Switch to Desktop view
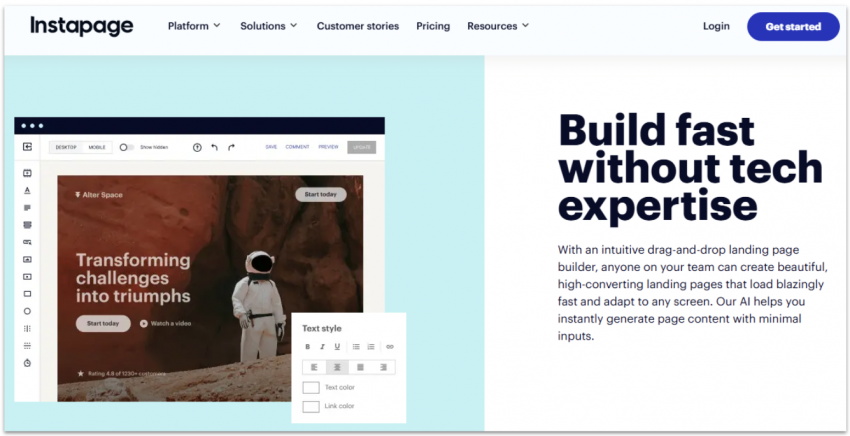This screenshot has width=850, height=436. coord(66,148)
